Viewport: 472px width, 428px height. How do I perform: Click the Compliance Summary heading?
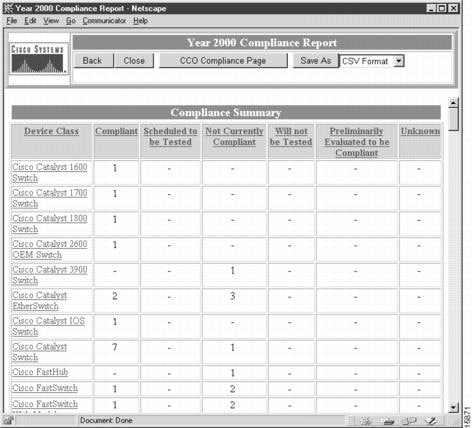click(226, 112)
